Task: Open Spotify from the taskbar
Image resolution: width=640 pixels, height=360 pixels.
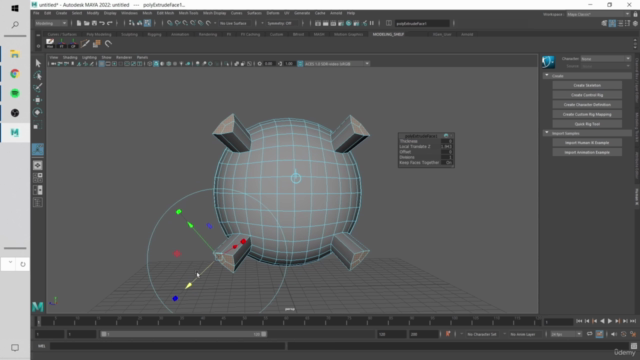Action: pyautogui.click(x=15, y=93)
